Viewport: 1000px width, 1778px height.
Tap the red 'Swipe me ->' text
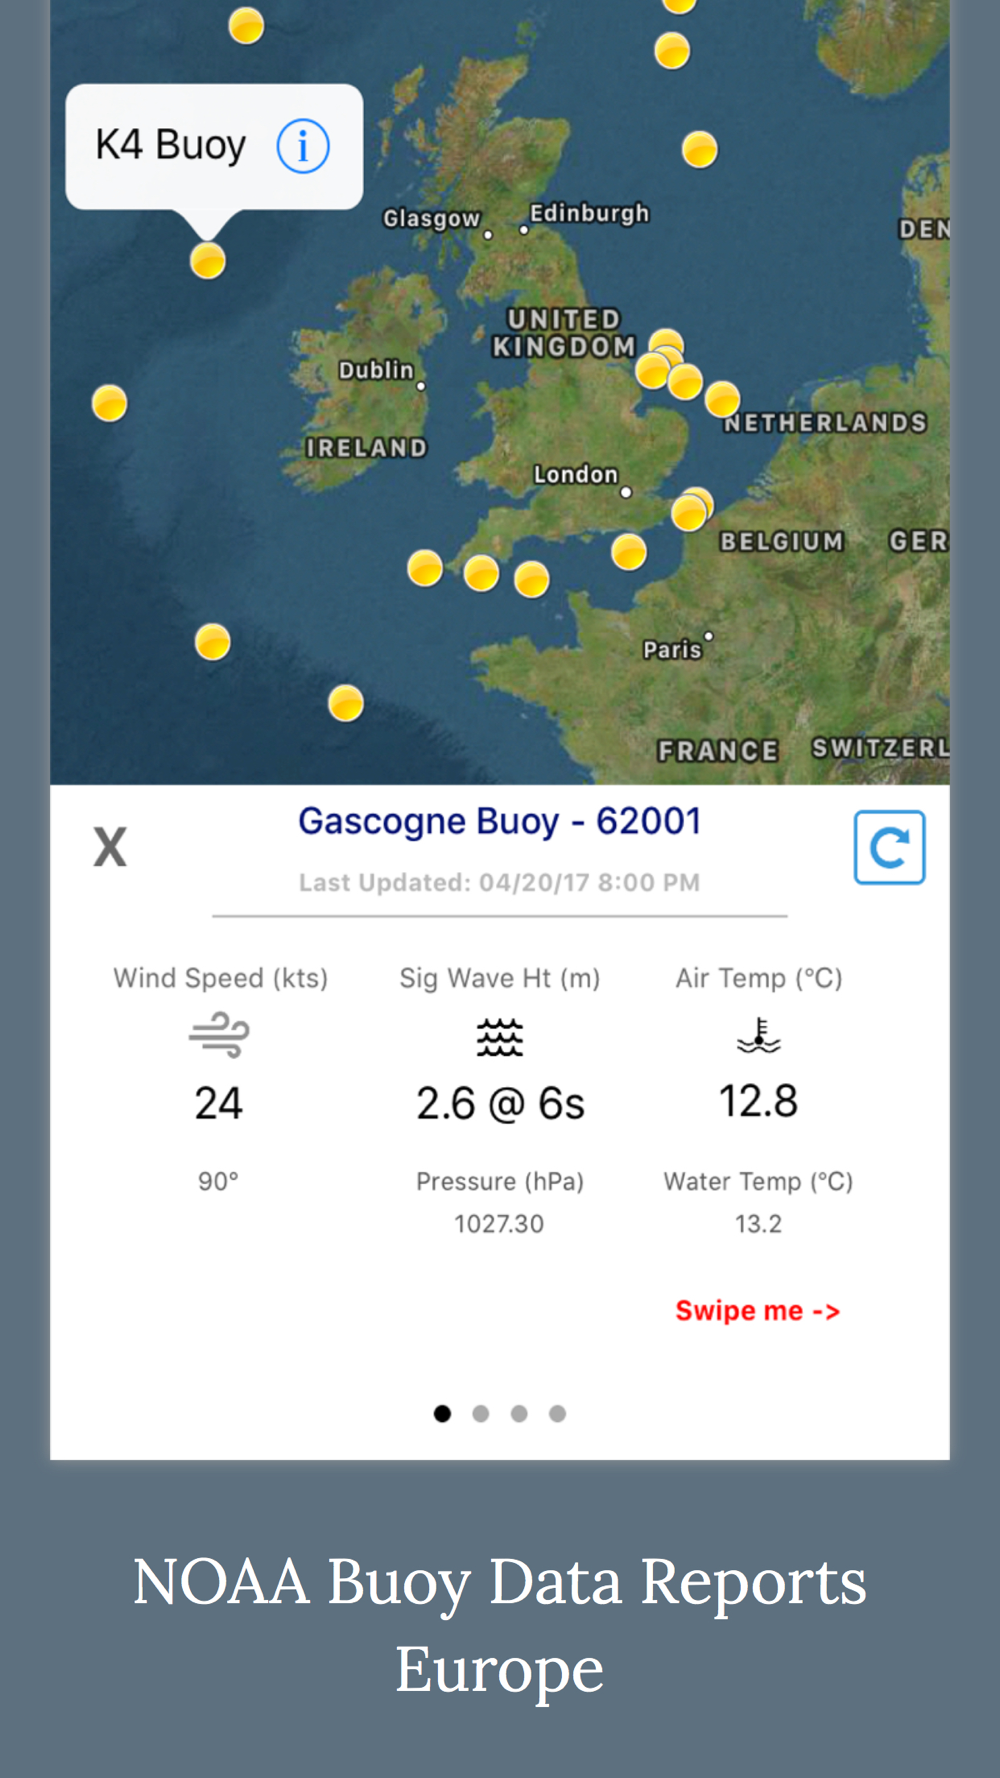click(x=757, y=1311)
